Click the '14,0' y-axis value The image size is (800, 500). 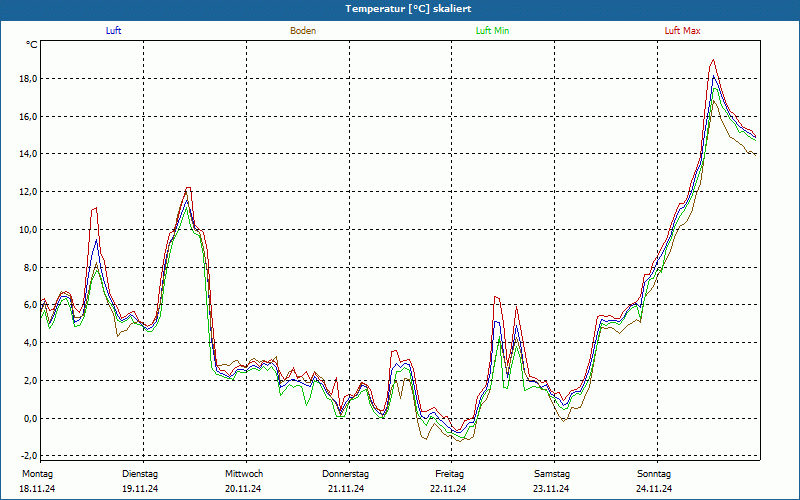(28, 154)
